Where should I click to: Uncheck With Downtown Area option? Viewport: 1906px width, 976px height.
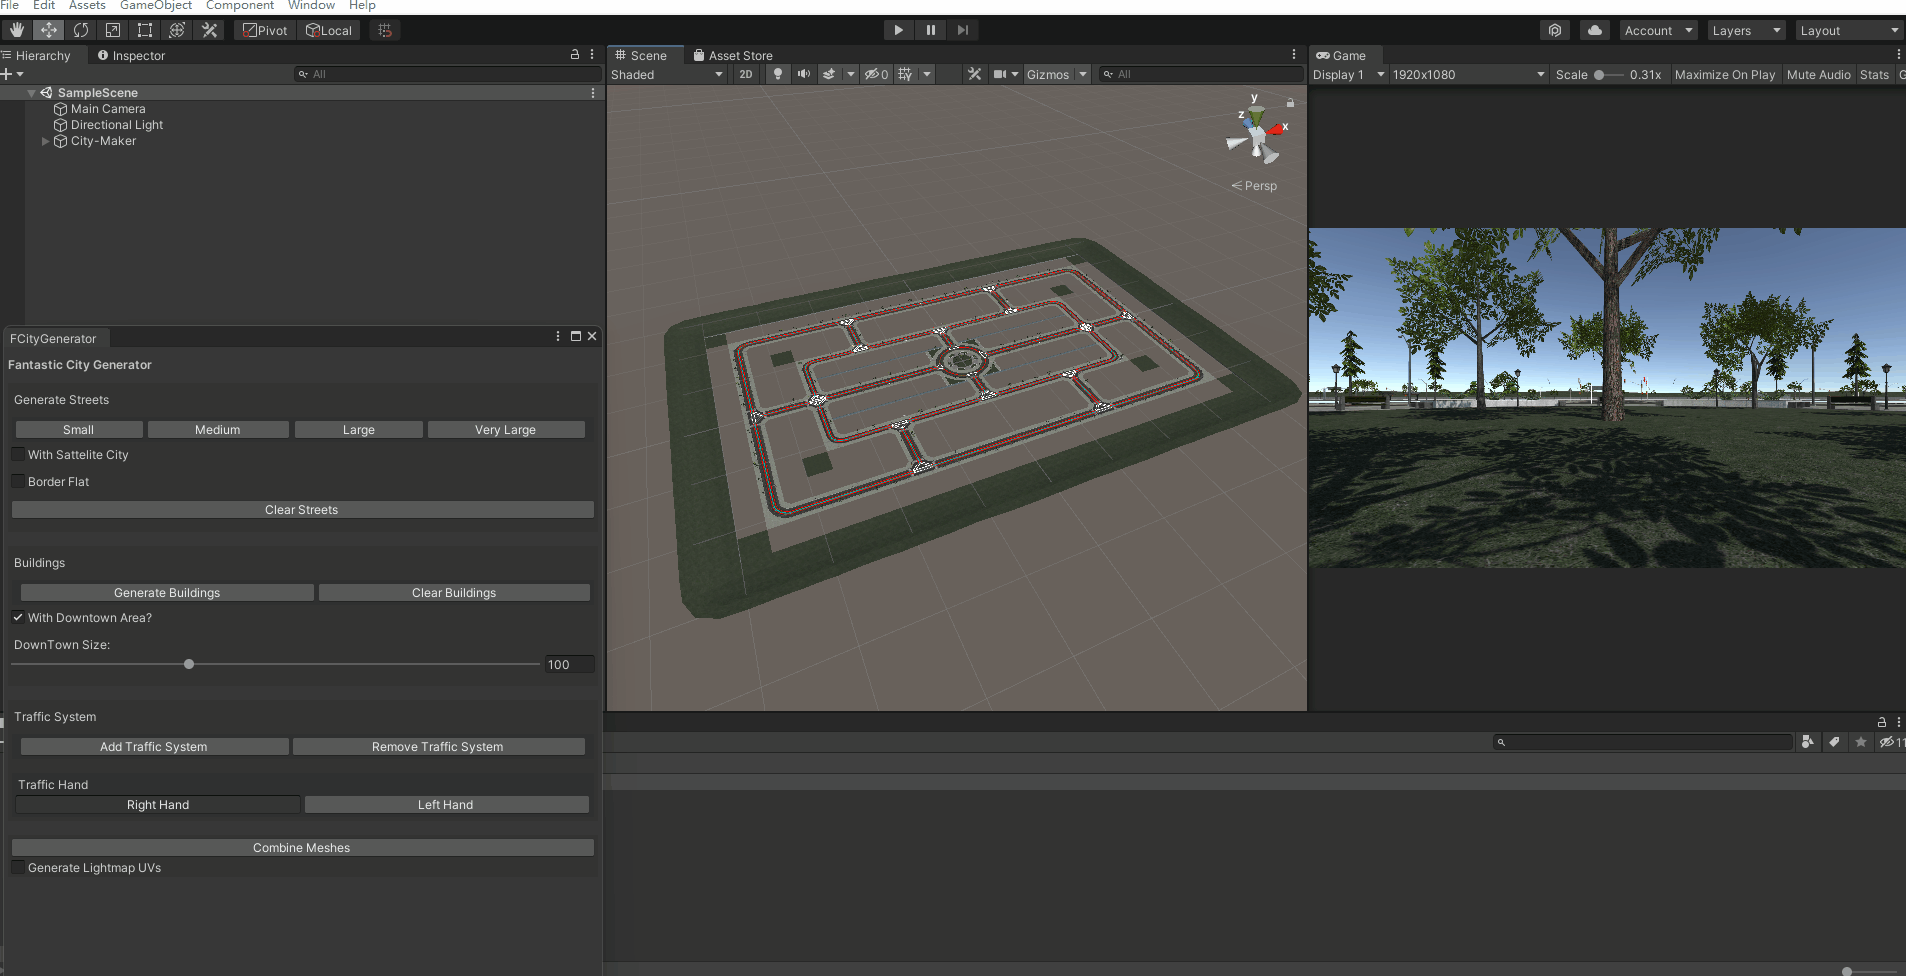[x=18, y=617]
